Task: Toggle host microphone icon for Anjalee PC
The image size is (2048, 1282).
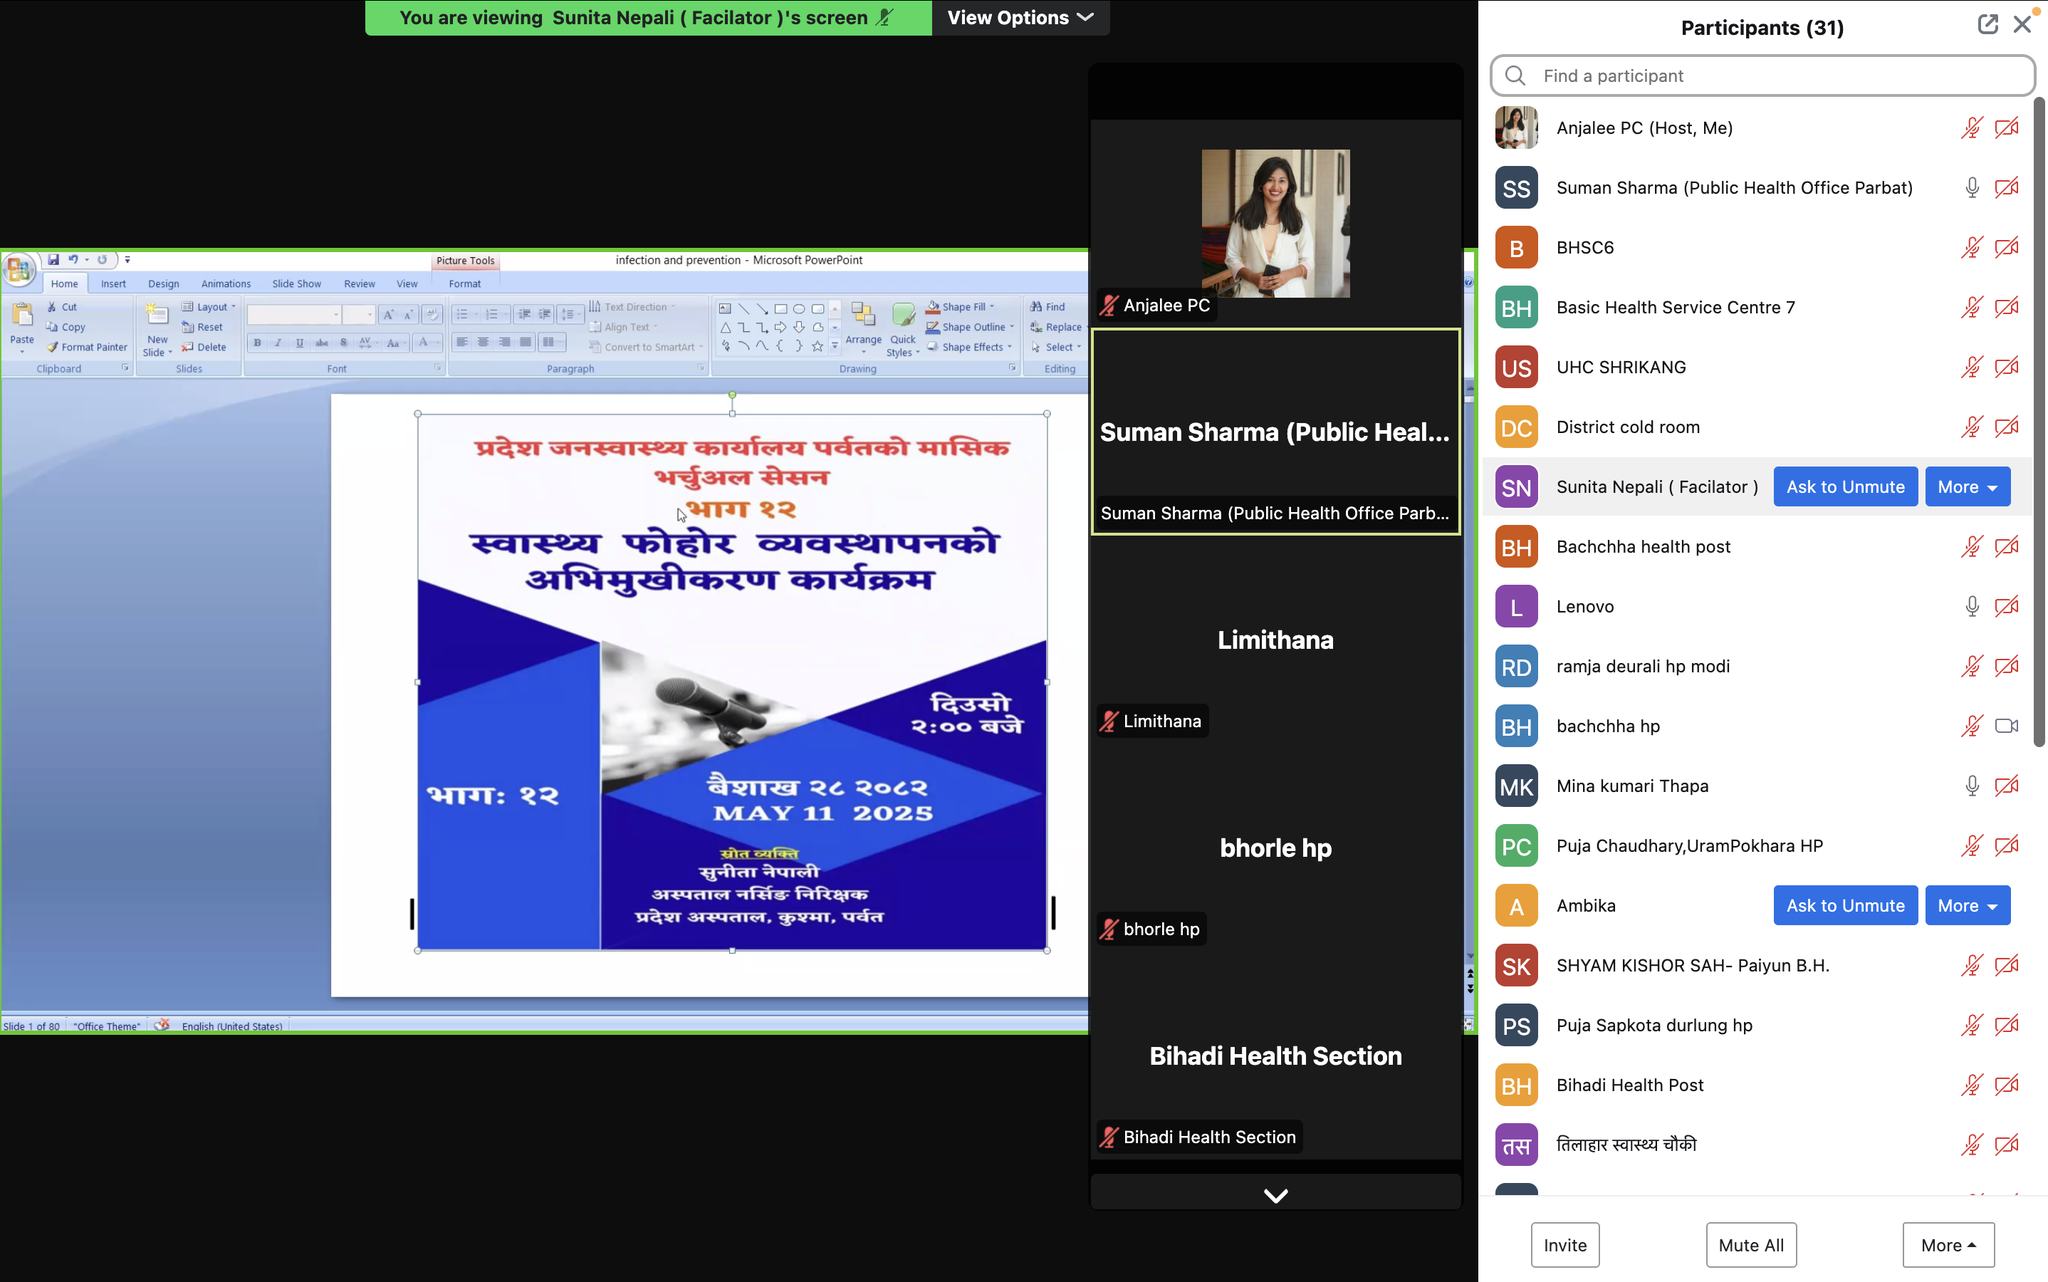Action: pos(1971,128)
